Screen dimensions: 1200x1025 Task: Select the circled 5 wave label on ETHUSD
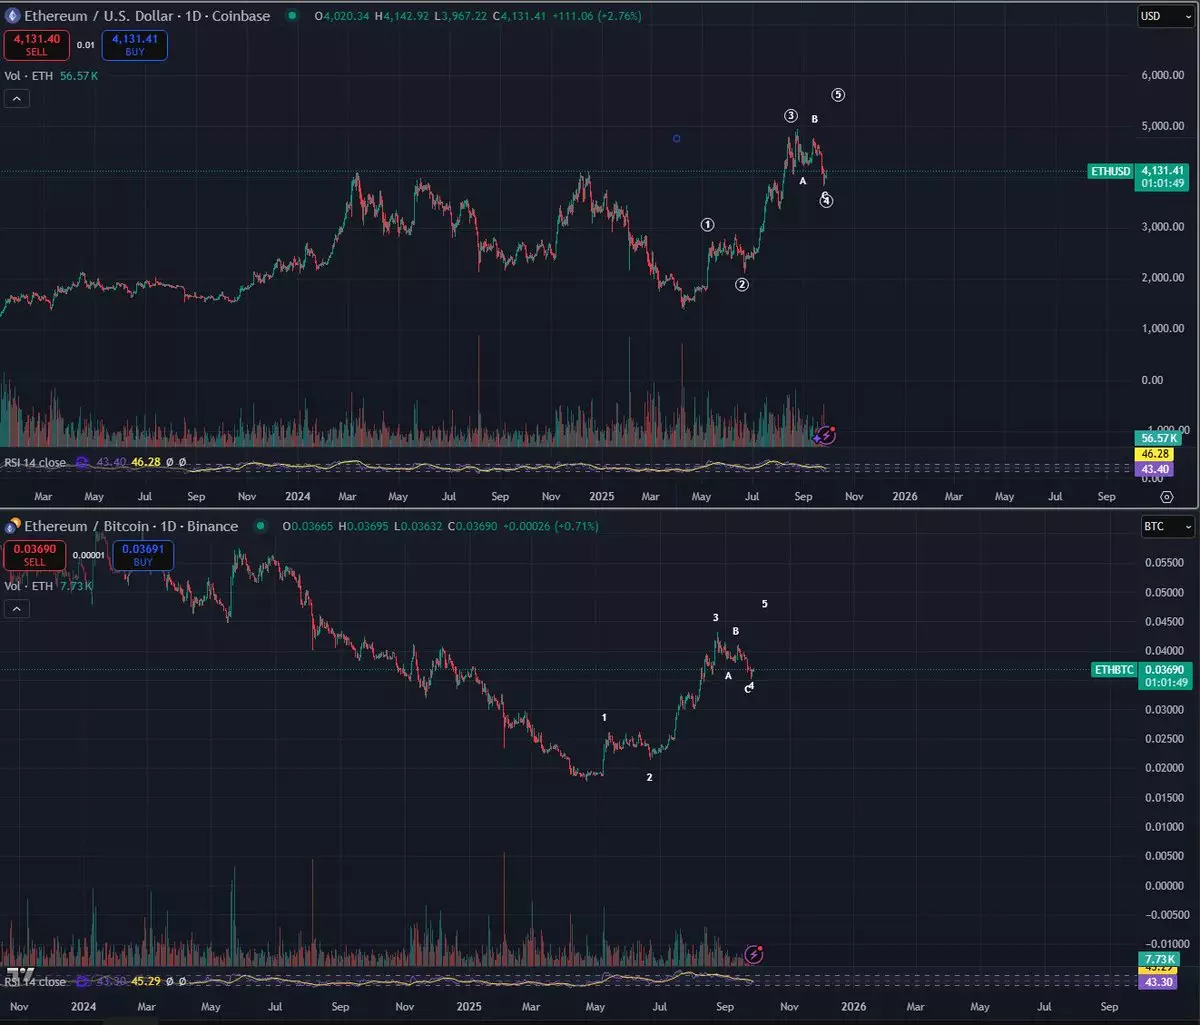[x=838, y=95]
